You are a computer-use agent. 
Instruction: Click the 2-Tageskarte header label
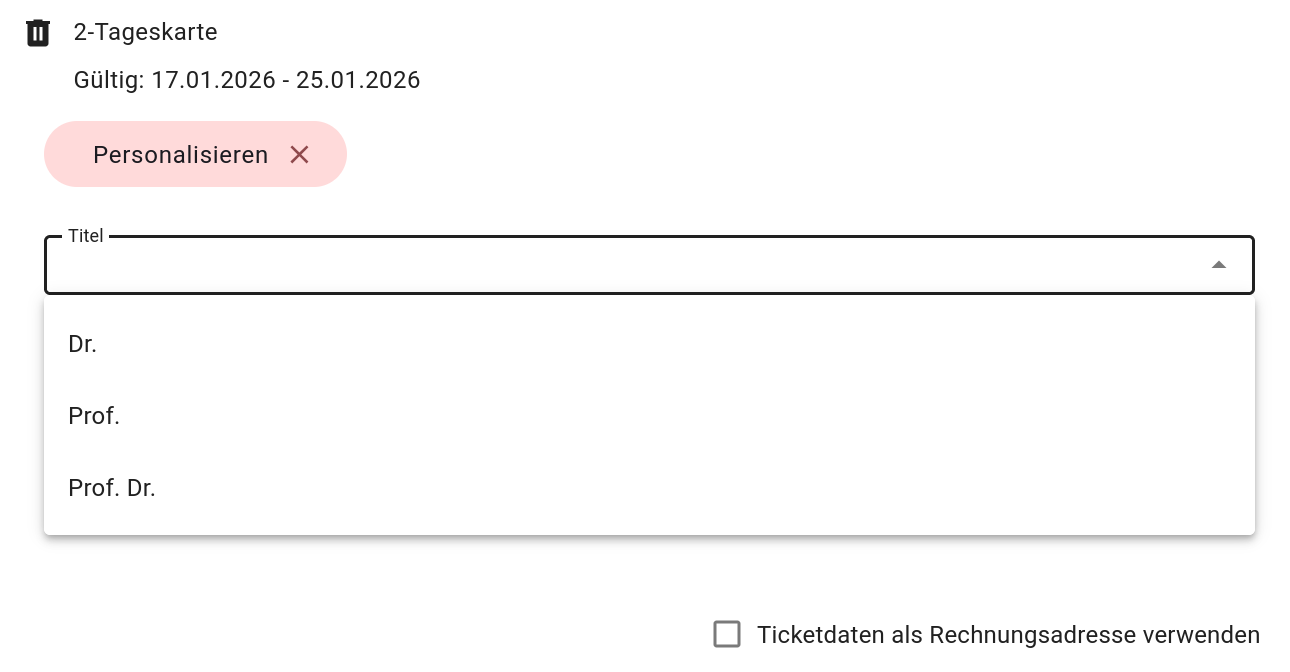[145, 32]
